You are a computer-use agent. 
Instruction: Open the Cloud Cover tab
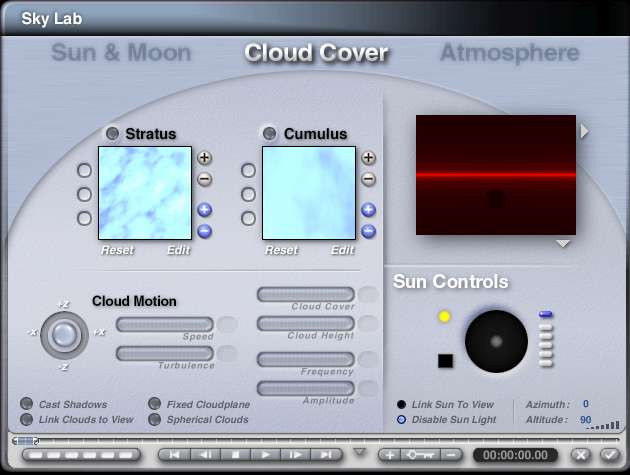pyautogui.click(x=316, y=53)
